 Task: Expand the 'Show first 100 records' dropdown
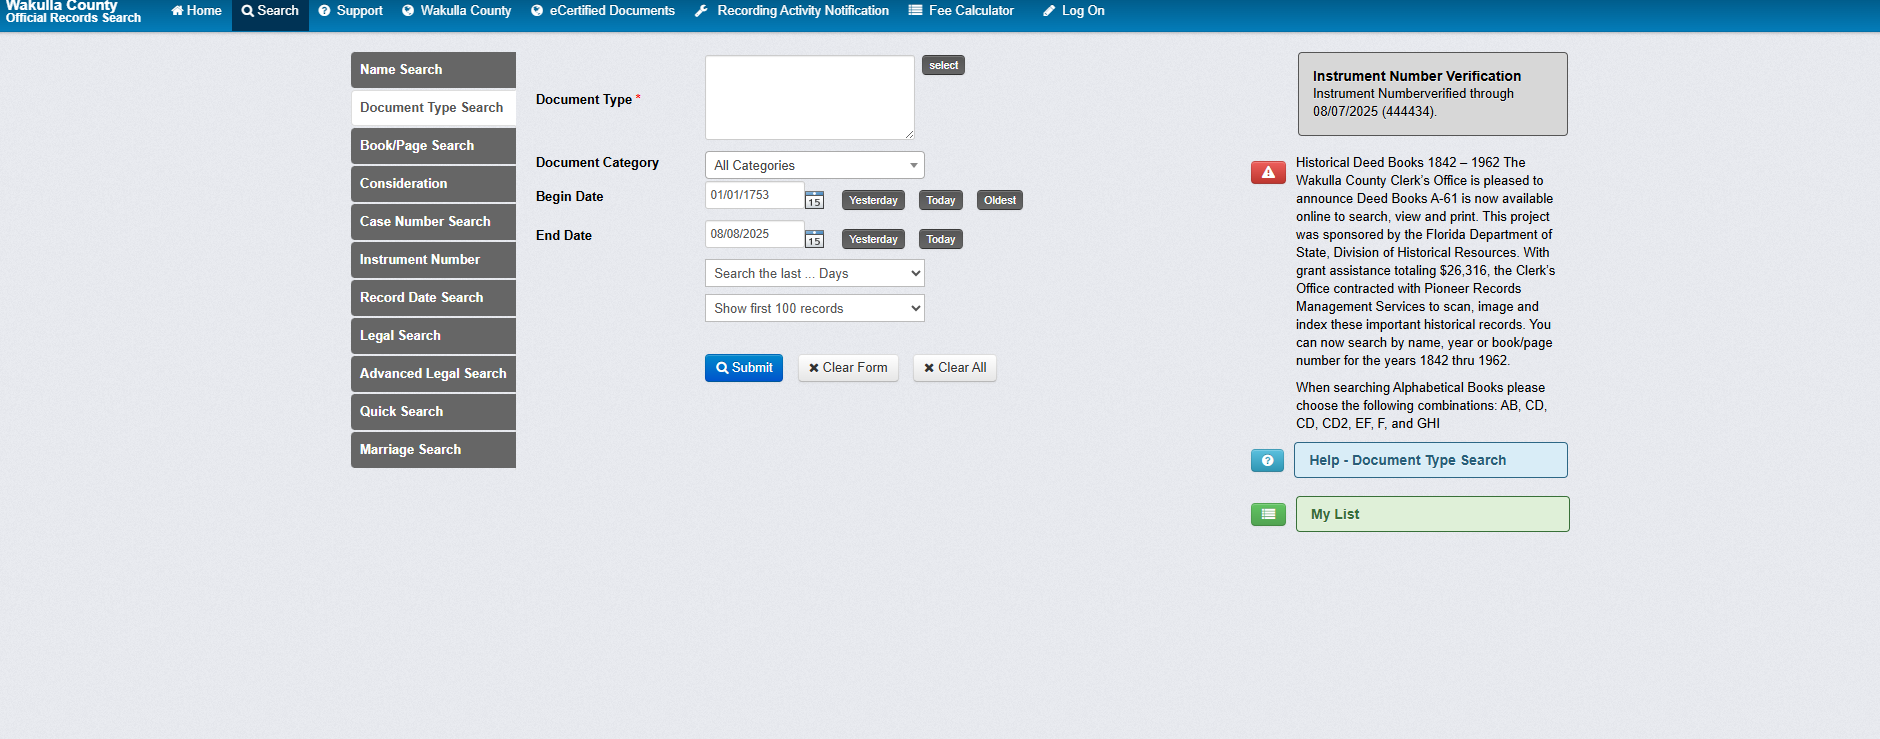[814, 308]
